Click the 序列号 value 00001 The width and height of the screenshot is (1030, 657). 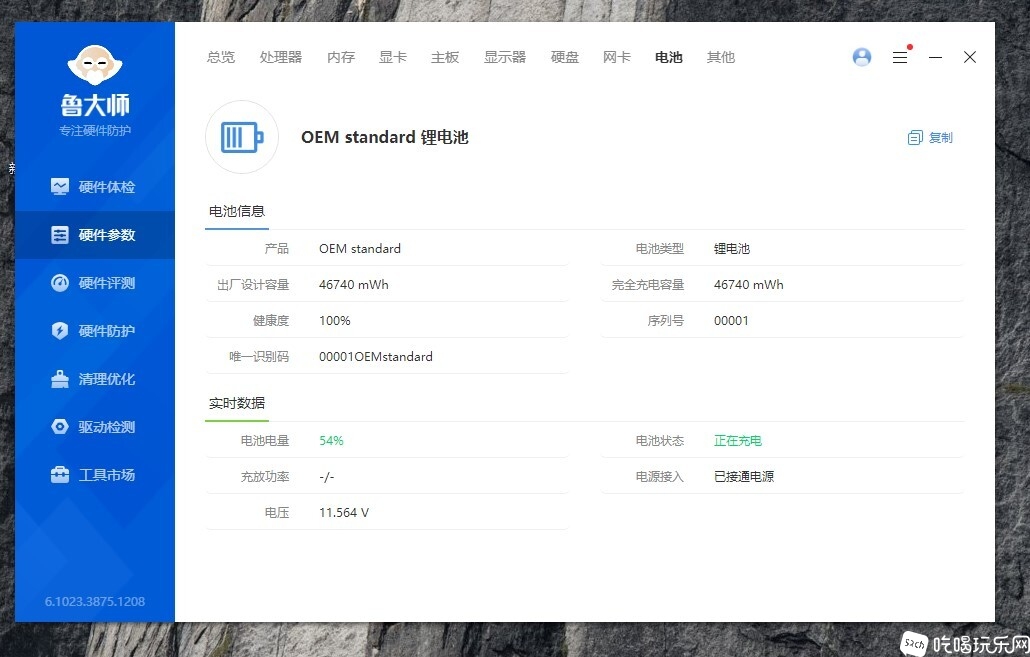click(731, 321)
